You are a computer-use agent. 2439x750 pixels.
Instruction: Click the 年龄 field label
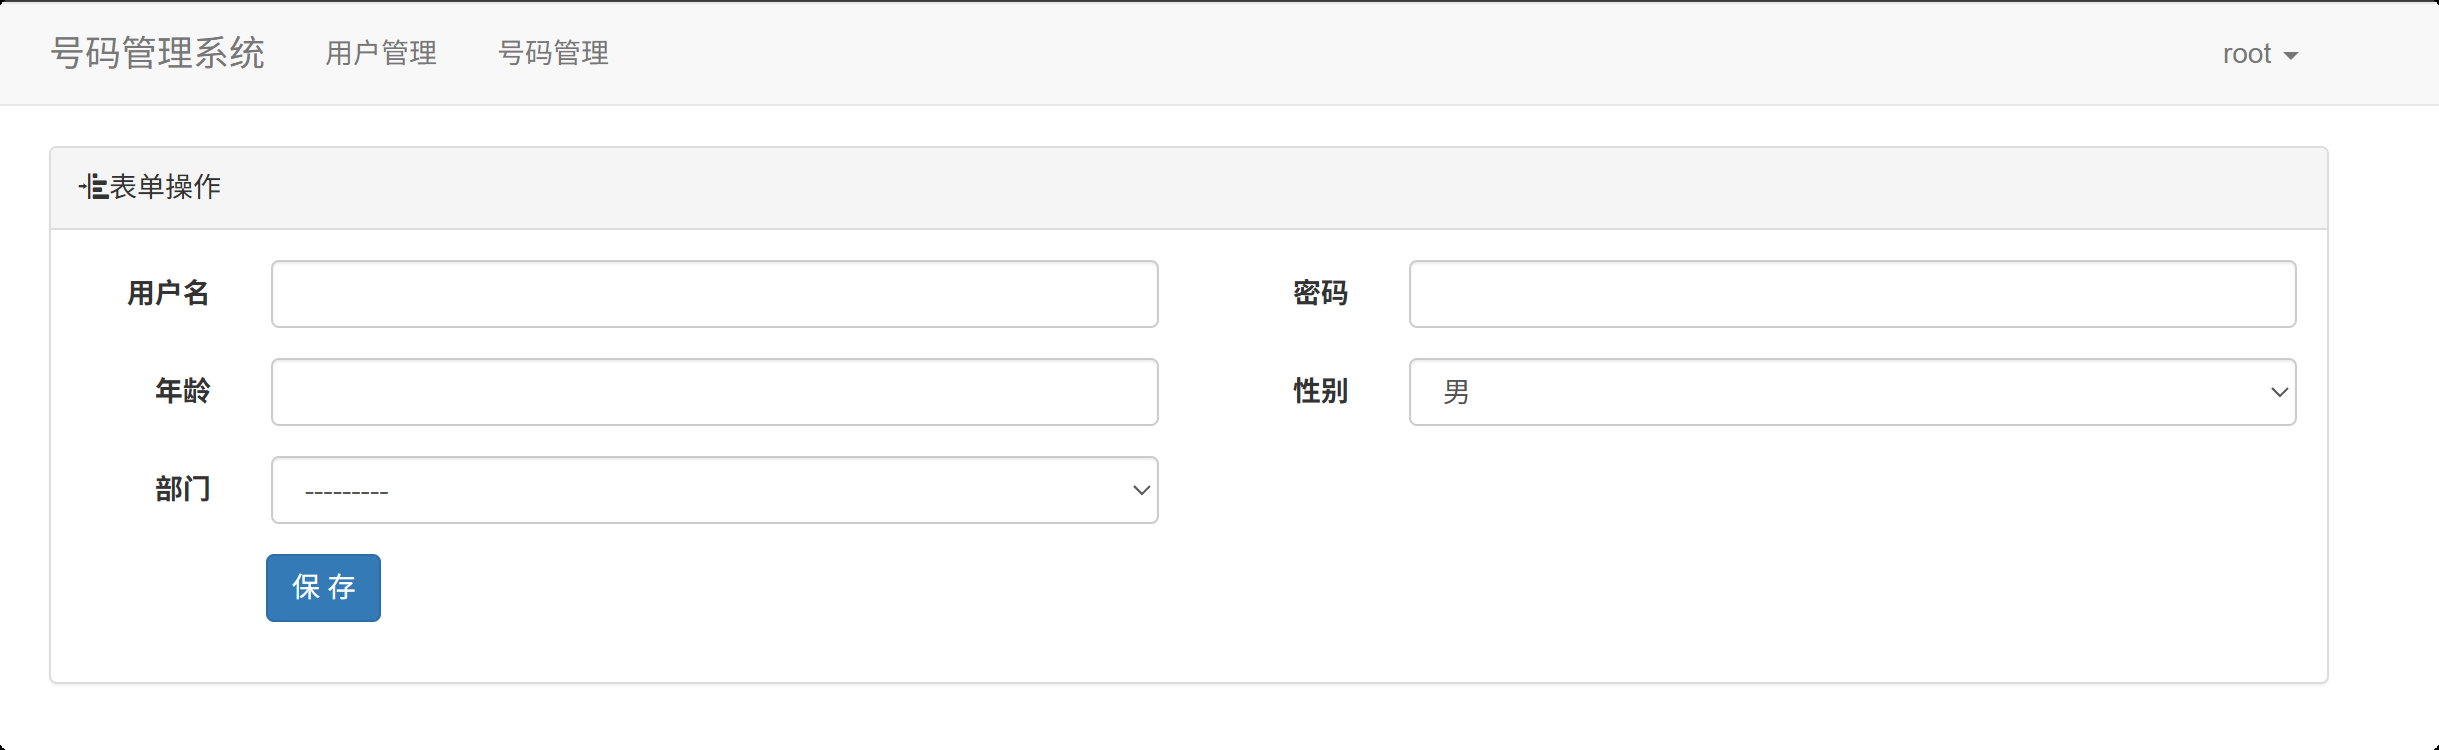[x=182, y=391]
